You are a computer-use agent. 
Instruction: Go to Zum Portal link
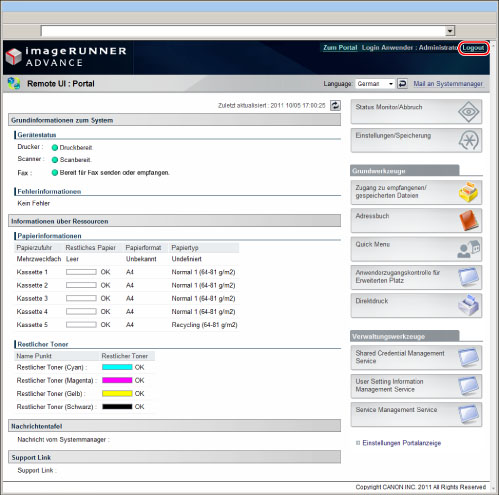340,48
